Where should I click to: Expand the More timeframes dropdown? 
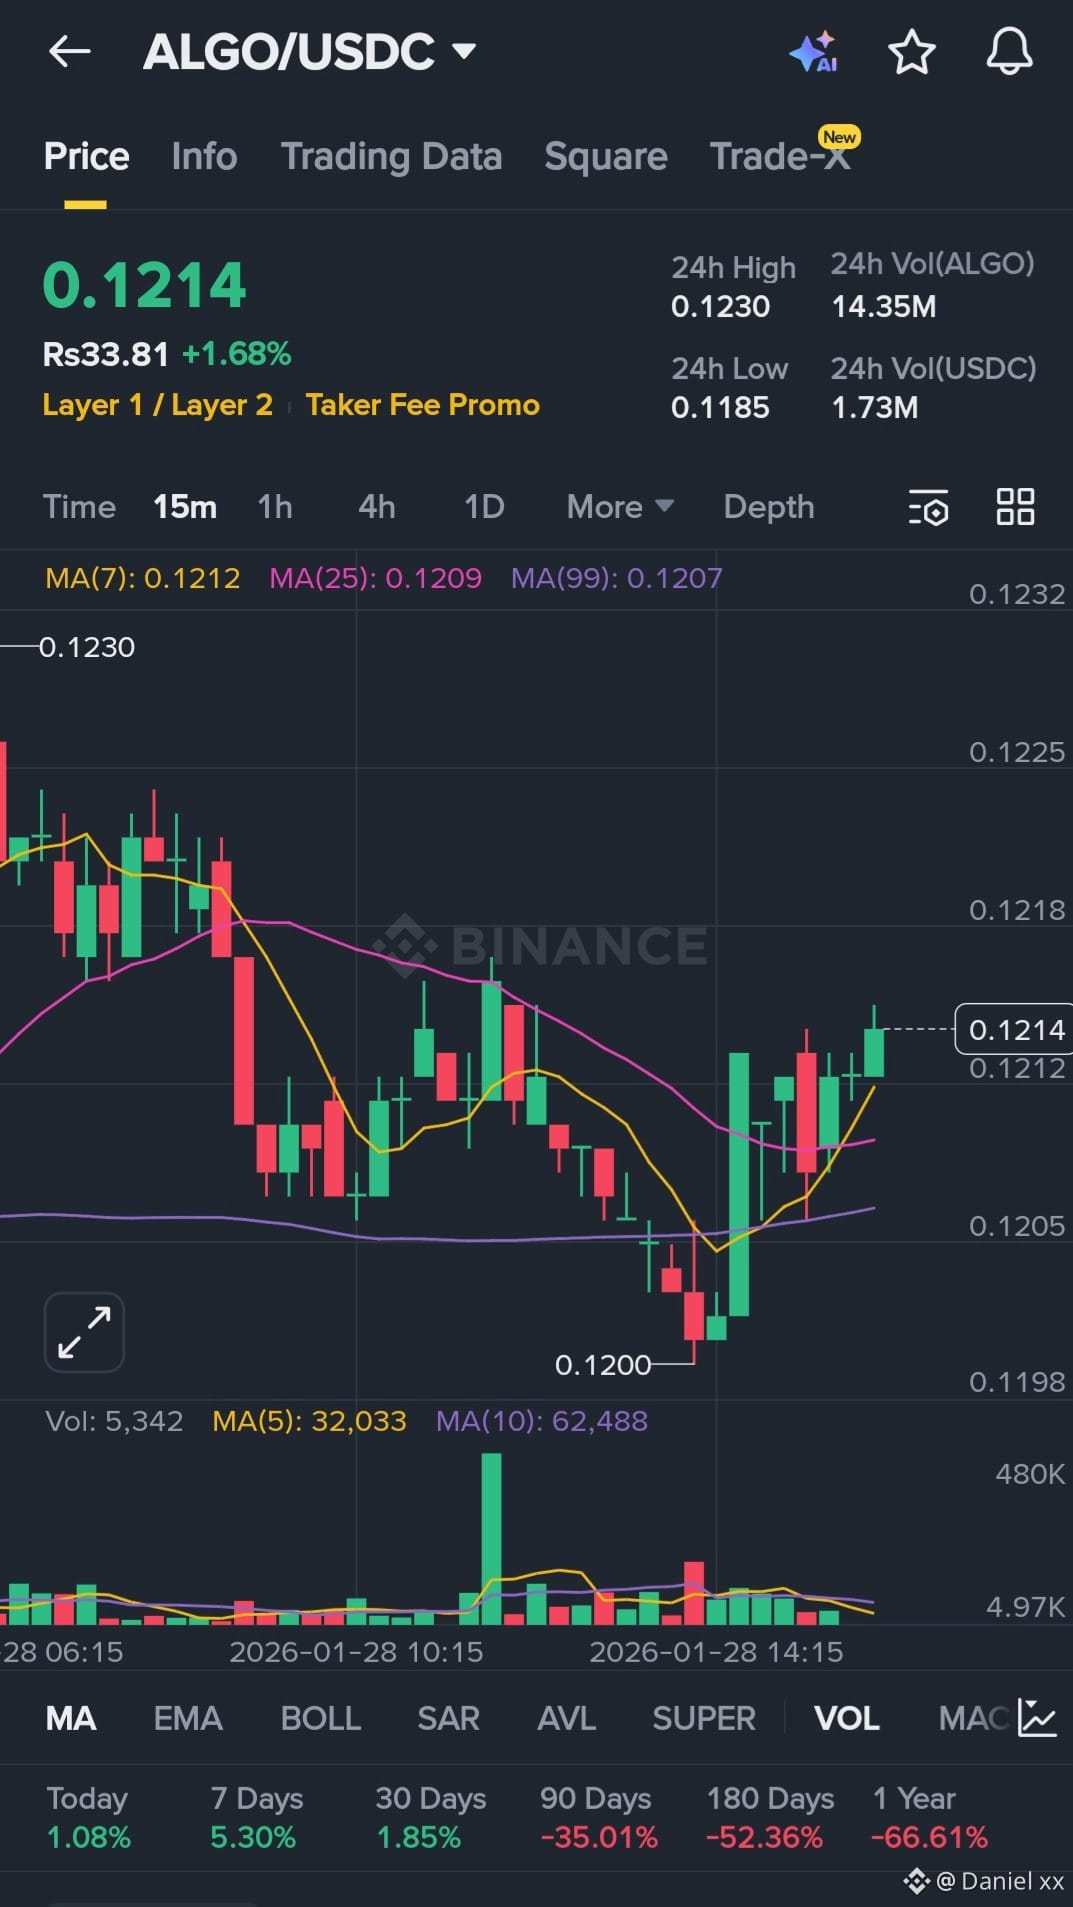pos(620,507)
